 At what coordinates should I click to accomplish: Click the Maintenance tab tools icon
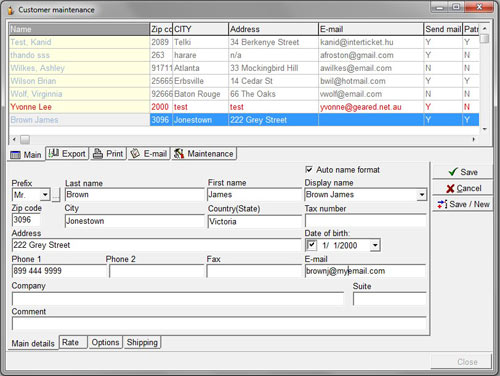click(179, 153)
